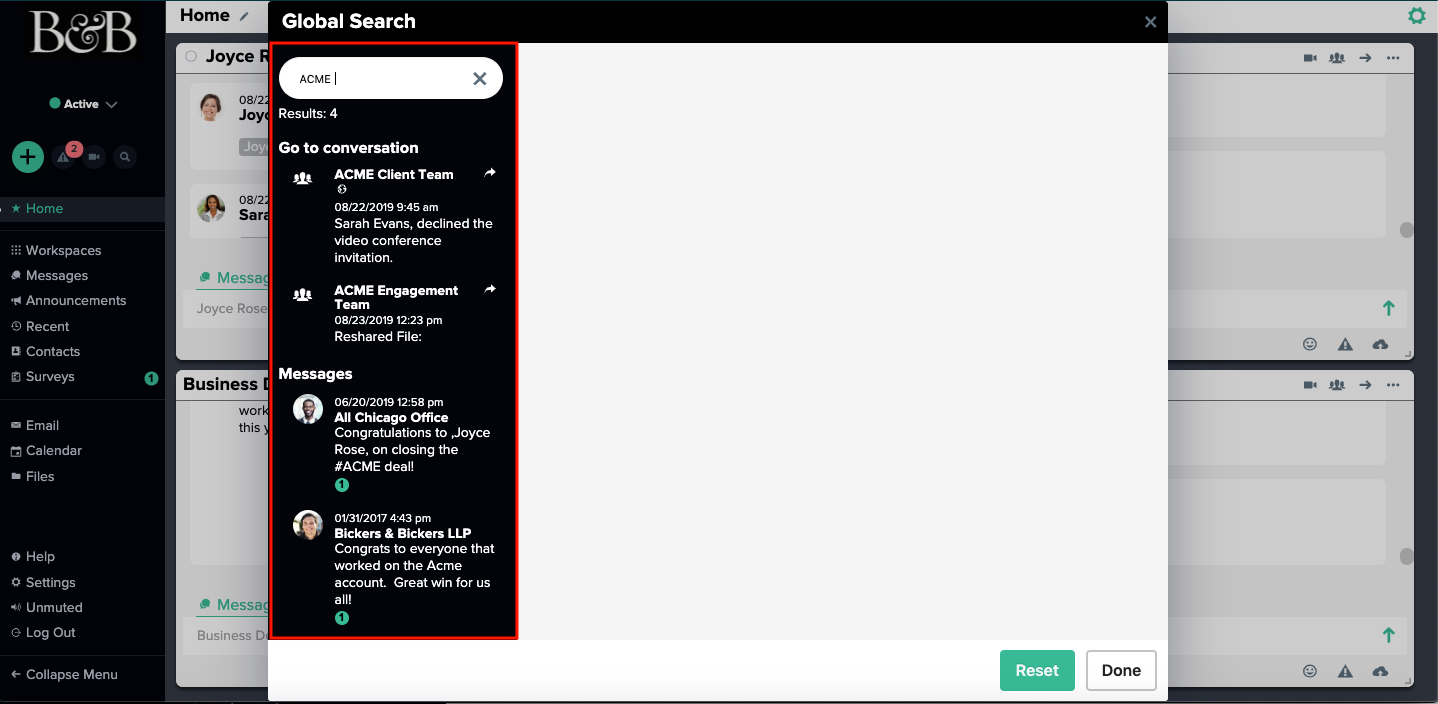
Task: Click cloud upload icon in Joyce panel
Action: coord(1380,344)
